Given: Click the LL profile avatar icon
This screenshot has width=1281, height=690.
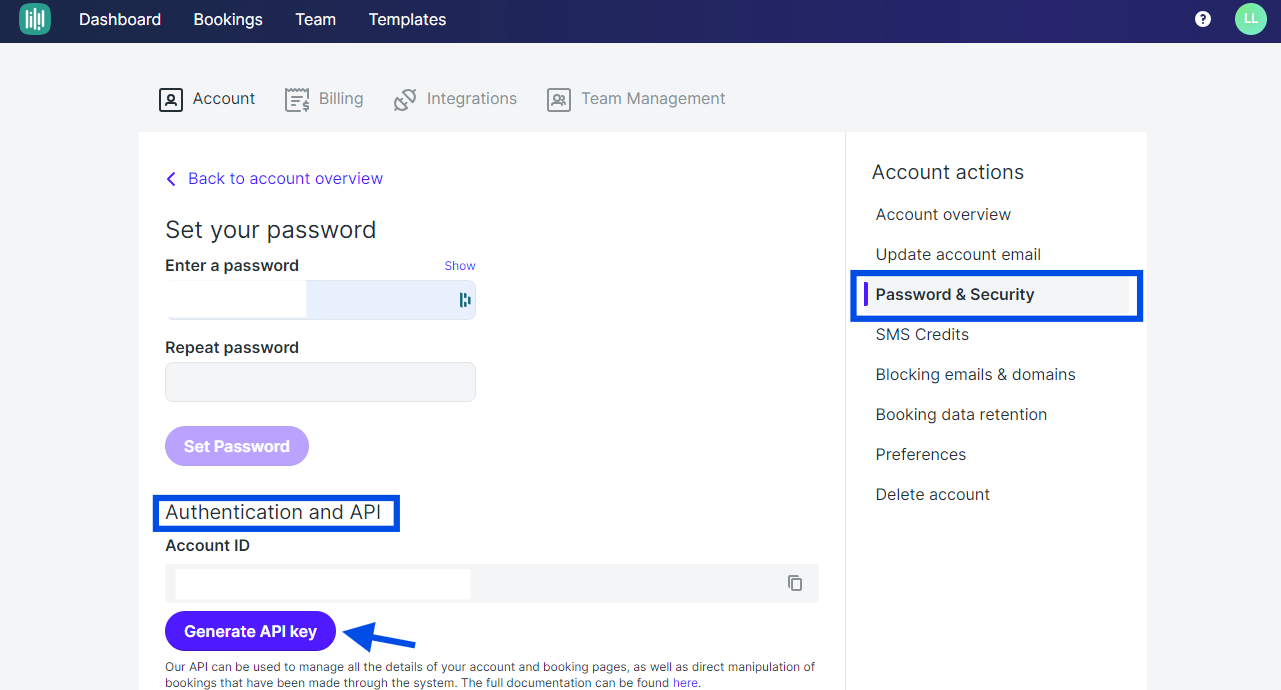Looking at the screenshot, I should [1250, 18].
